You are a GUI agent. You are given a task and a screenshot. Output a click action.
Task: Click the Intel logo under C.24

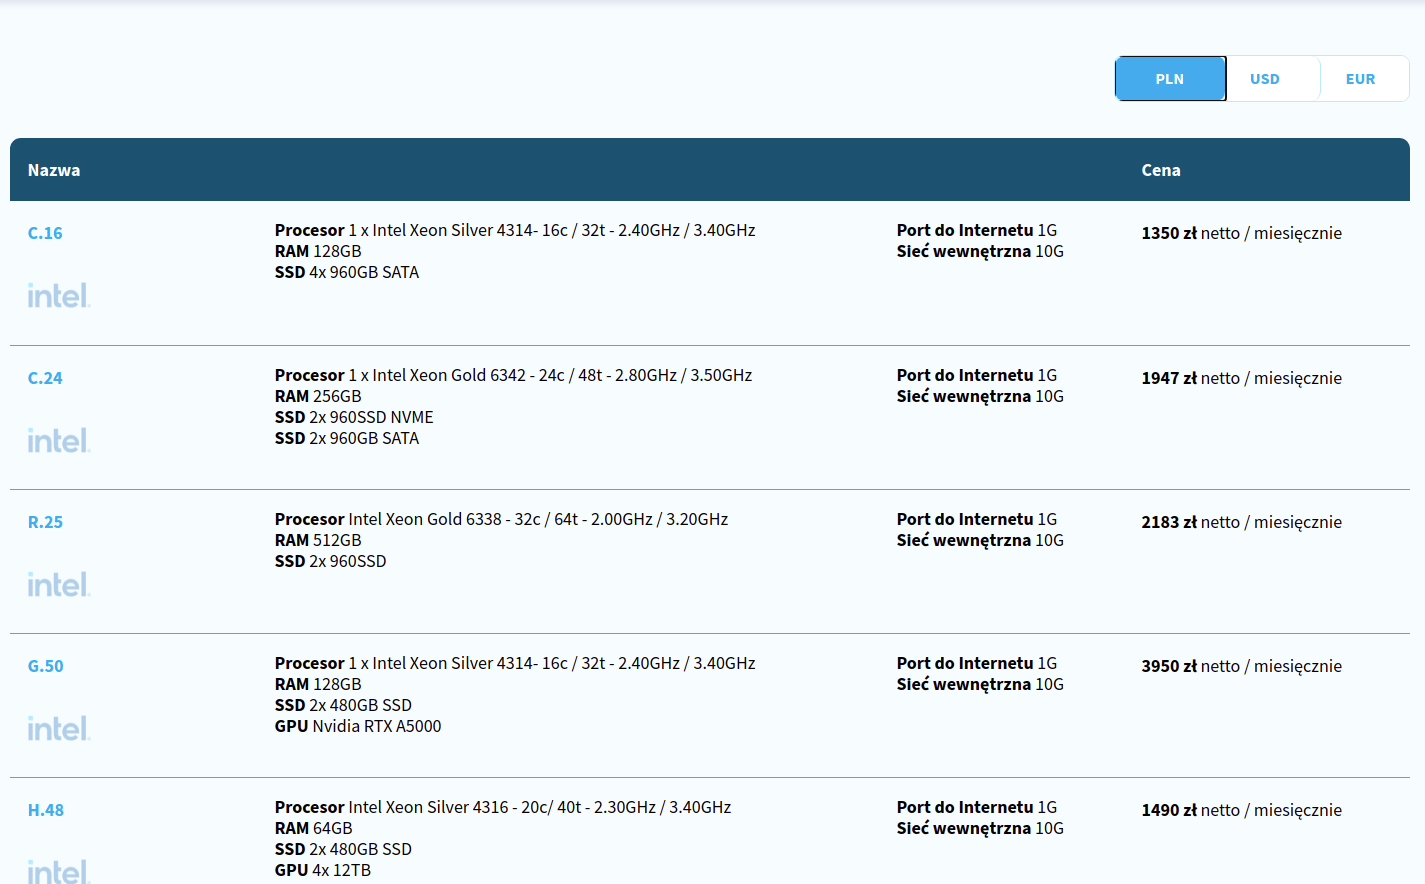[x=59, y=440]
